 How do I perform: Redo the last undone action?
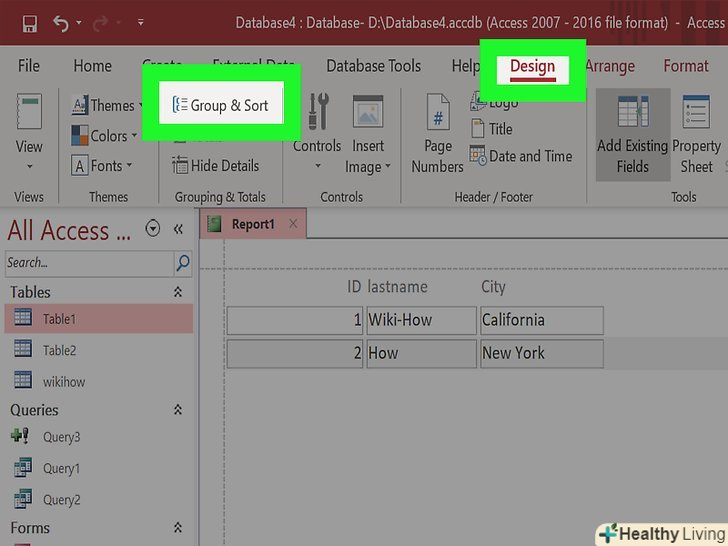[100, 23]
